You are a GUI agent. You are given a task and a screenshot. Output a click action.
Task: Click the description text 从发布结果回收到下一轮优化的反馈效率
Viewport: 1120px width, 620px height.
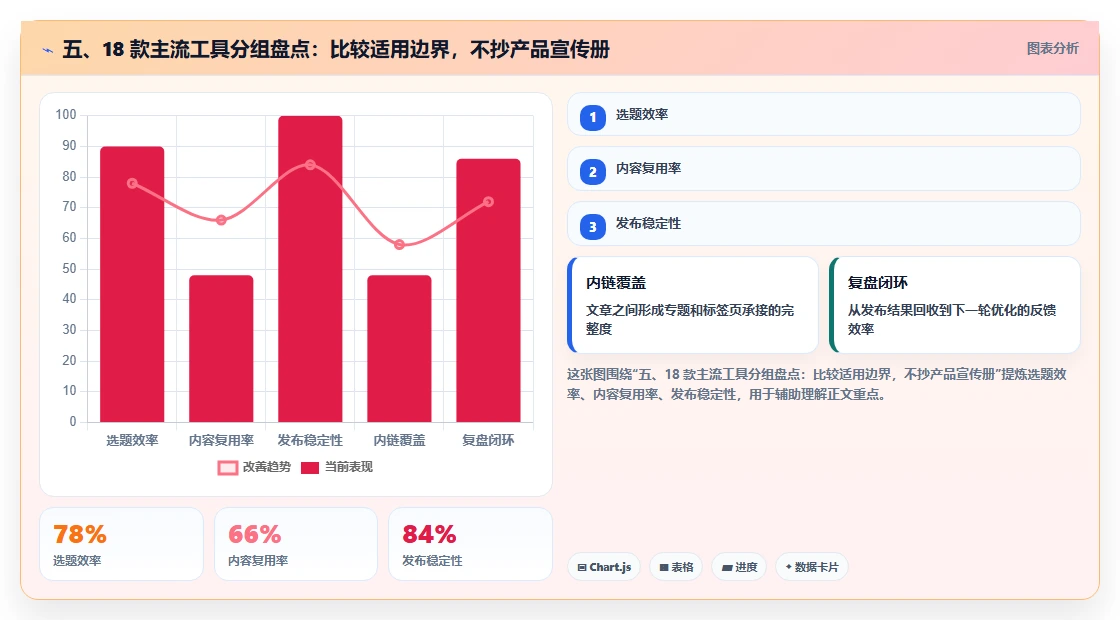(951, 319)
